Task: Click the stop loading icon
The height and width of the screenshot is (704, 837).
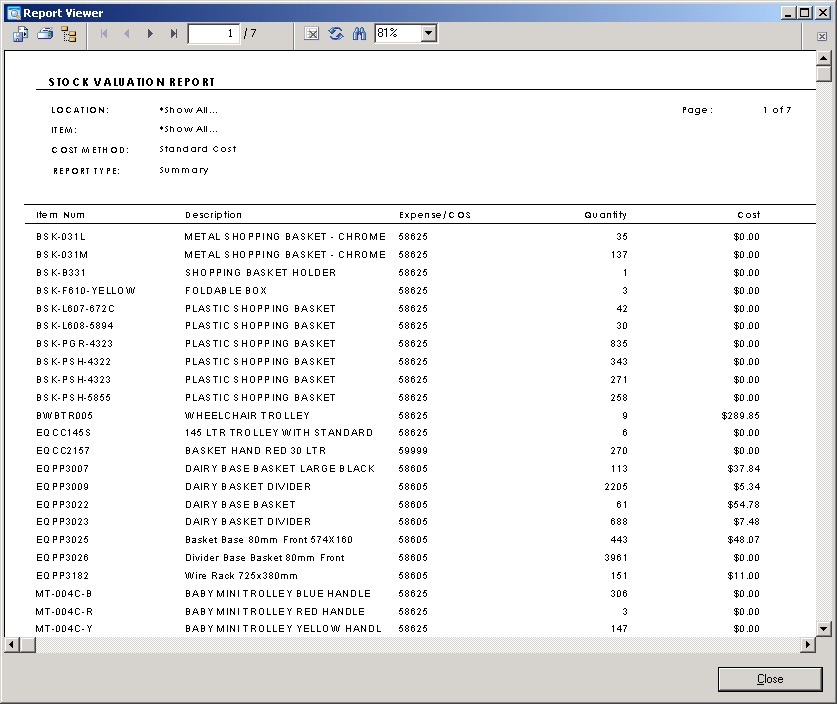Action: point(311,34)
